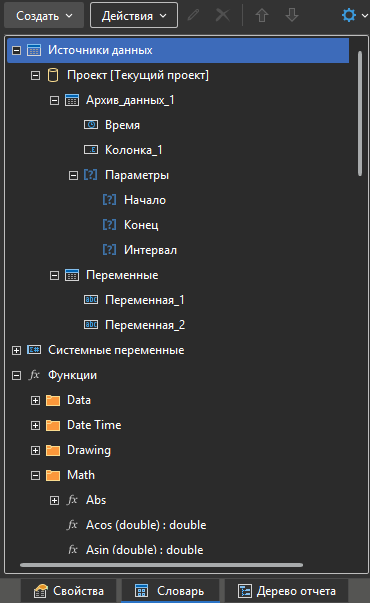
Task: Select the Интервал parameter
Action: point(150,250)
